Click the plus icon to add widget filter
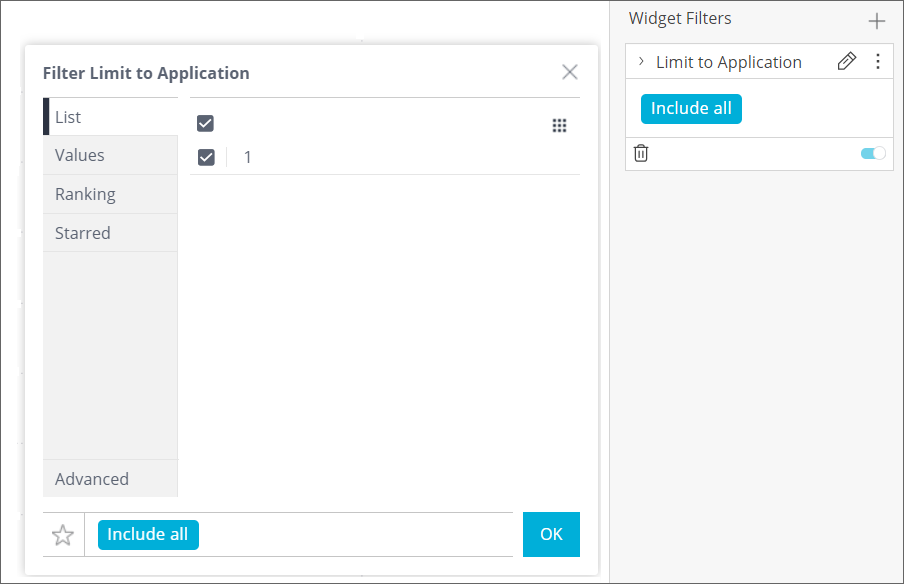This screenshot has height=584, width=904. (877, 21)
